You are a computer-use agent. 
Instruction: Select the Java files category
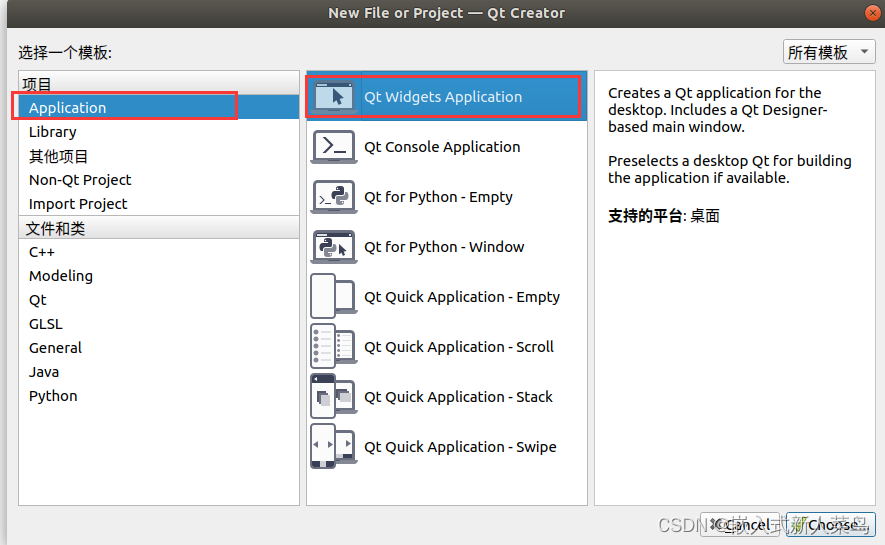159,372
